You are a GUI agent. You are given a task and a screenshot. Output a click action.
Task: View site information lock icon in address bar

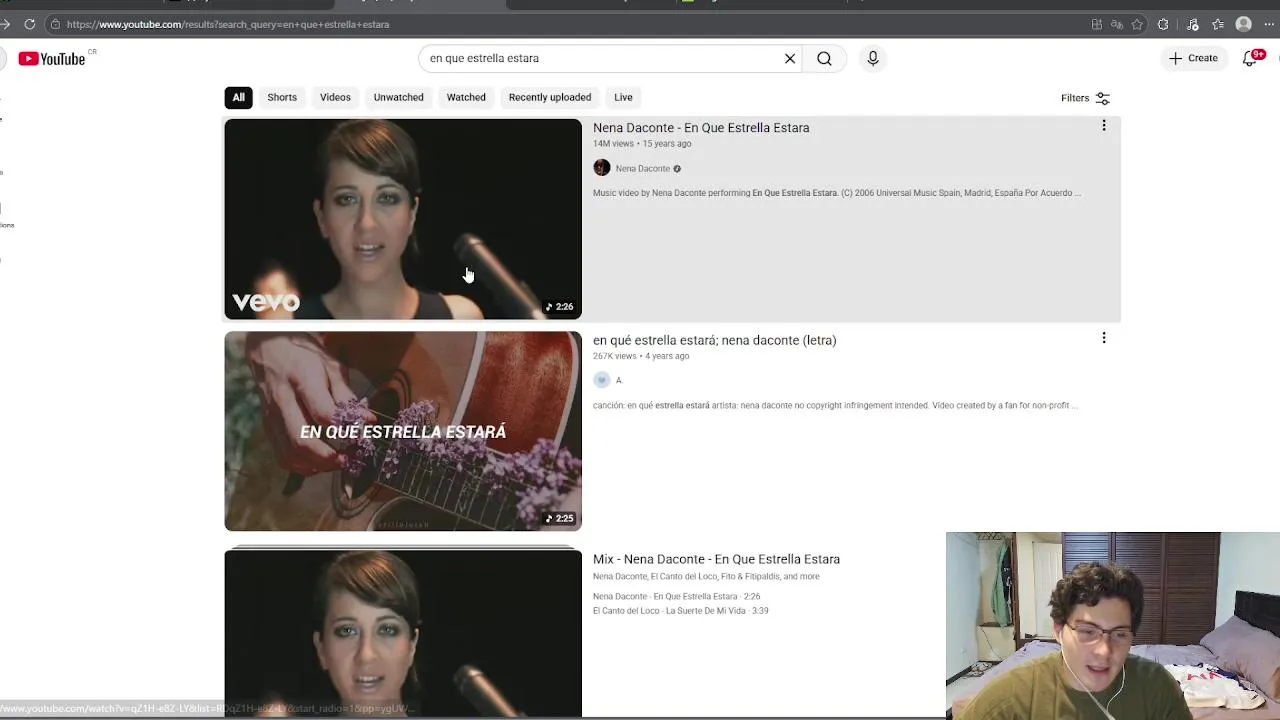55,24
